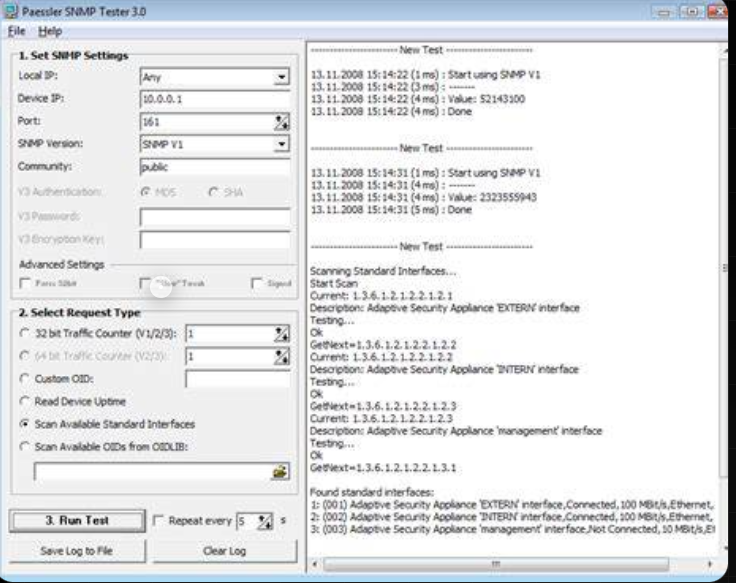Click the log's right scroll arrow
Viewport: 736px width, 583px height.
(710, 564)
